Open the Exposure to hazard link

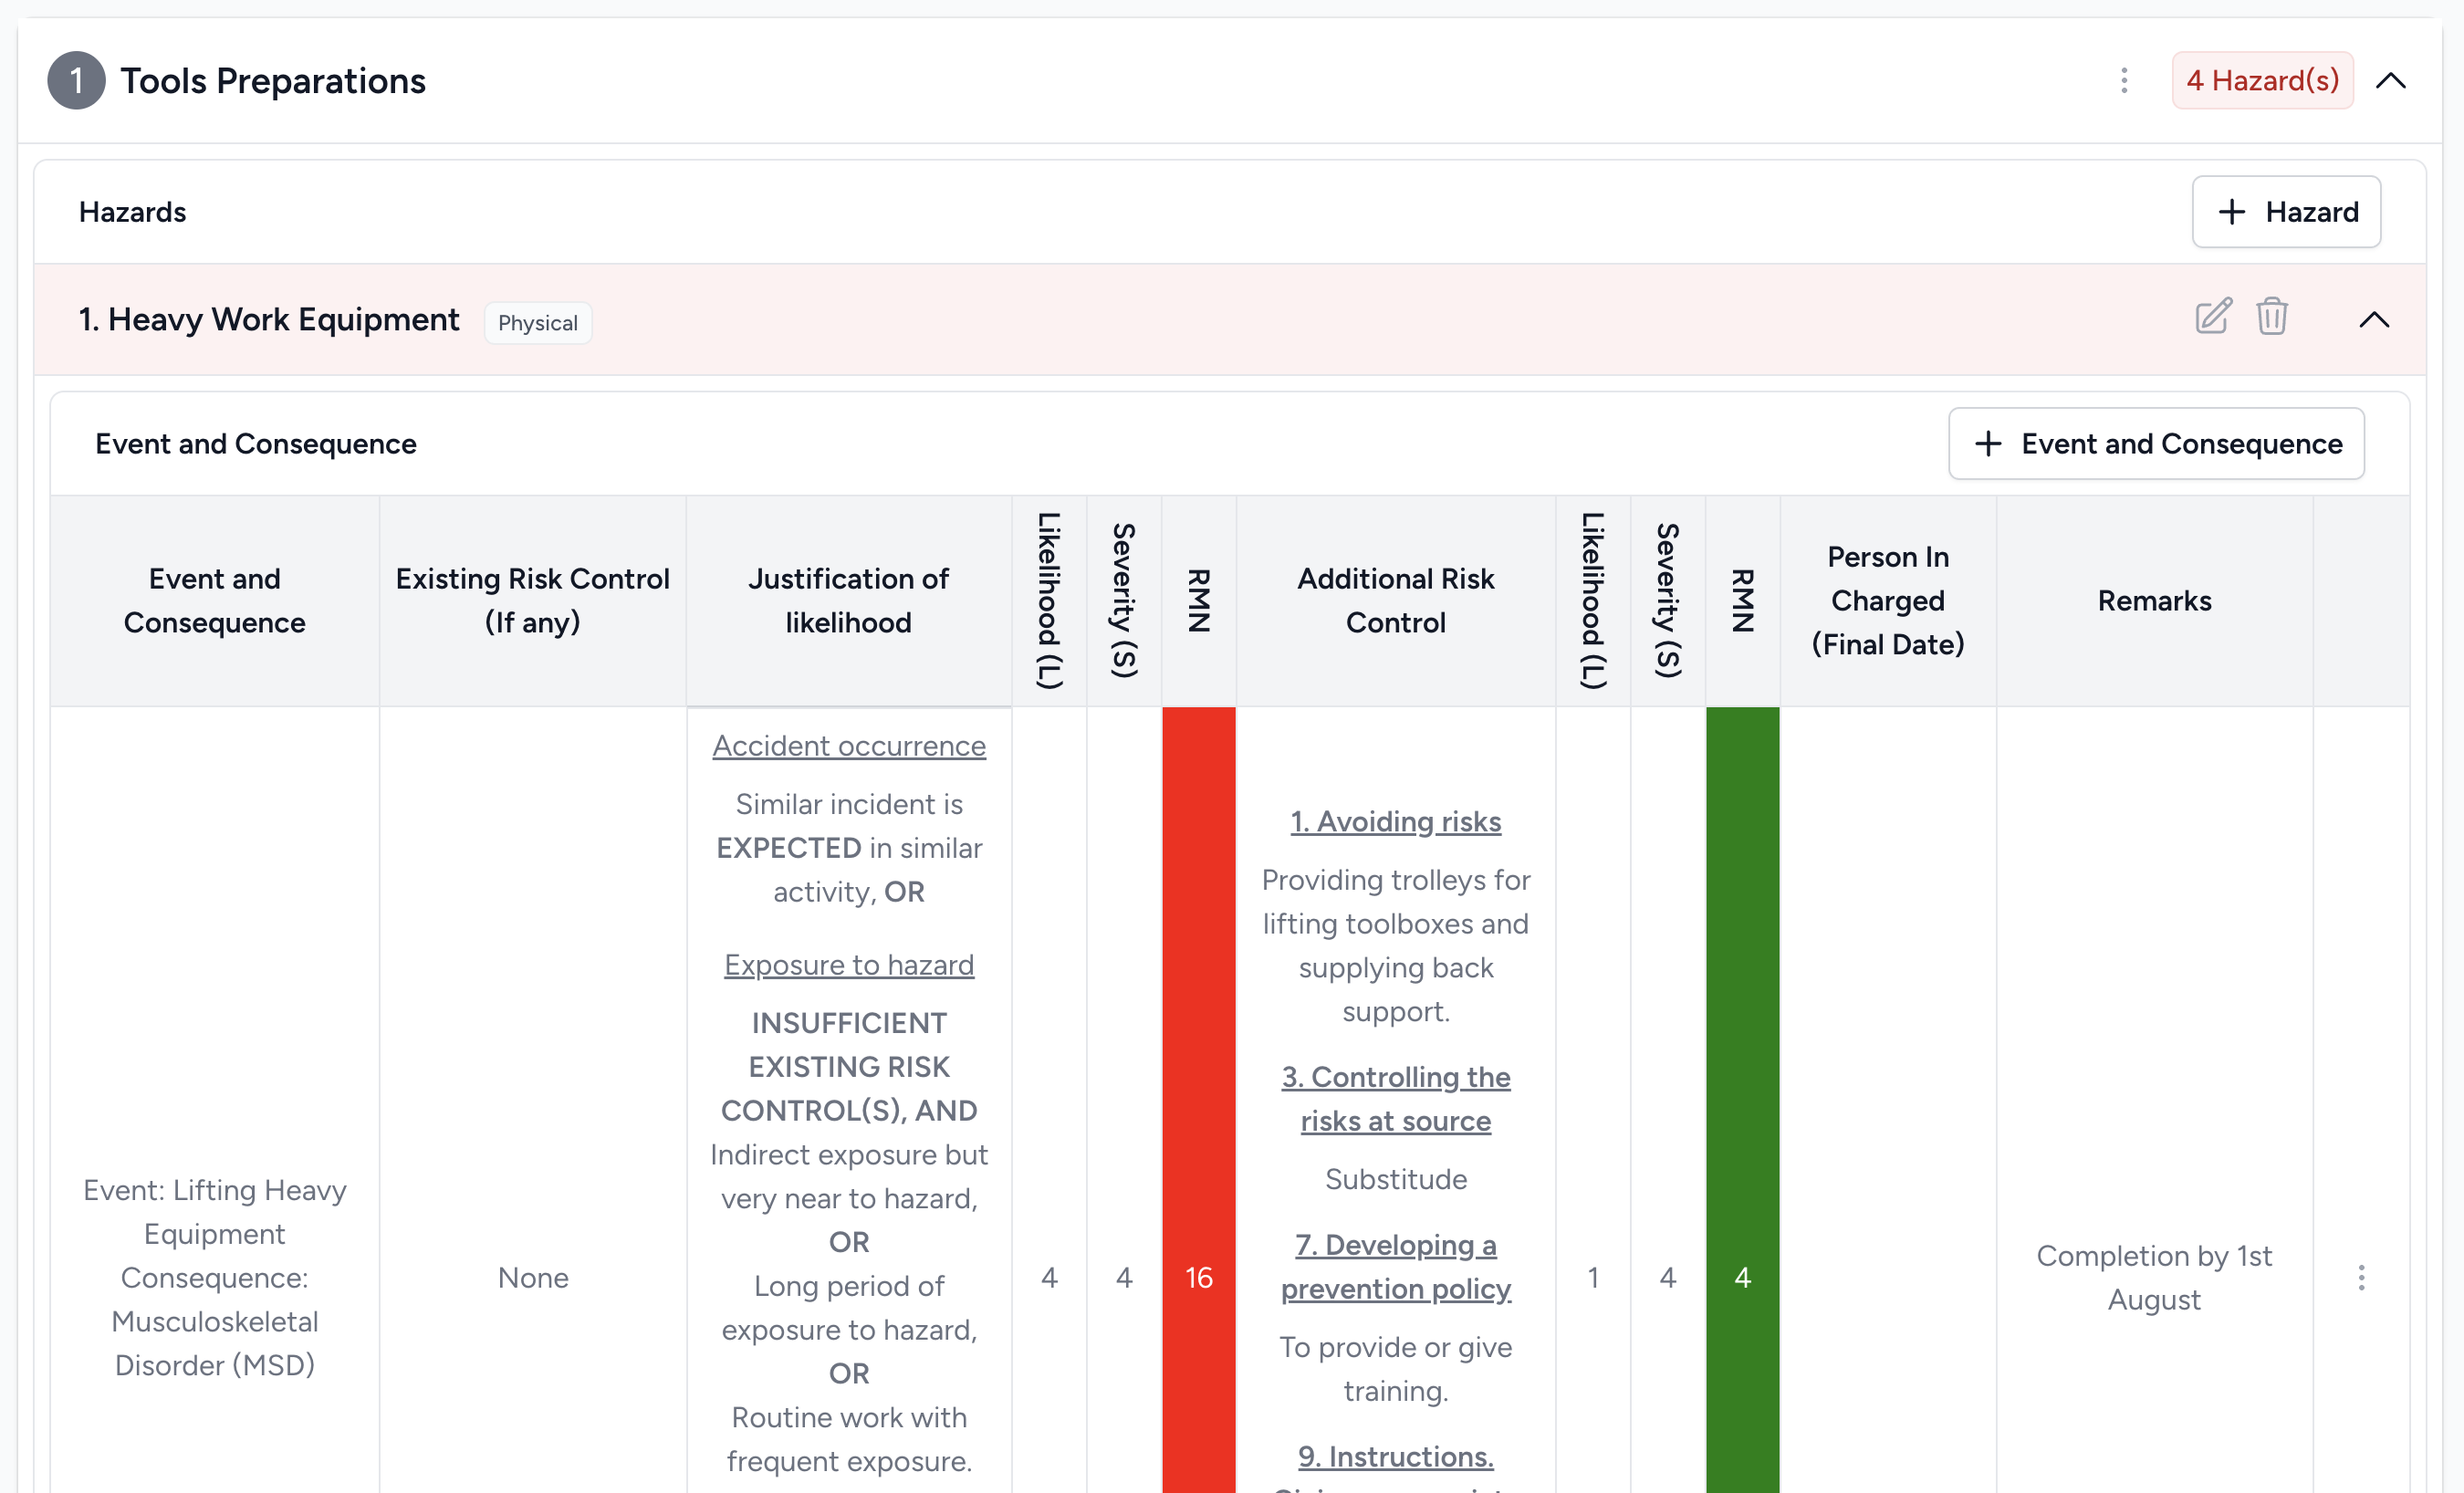[x=848, y=964]
